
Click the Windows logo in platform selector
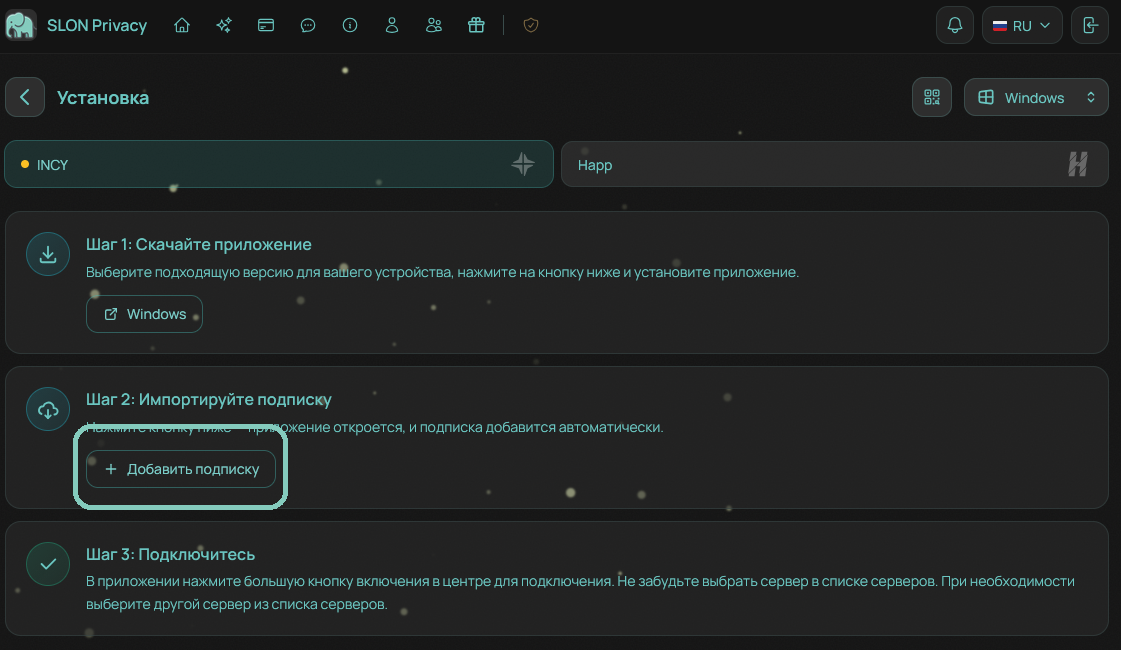(986, 97)
